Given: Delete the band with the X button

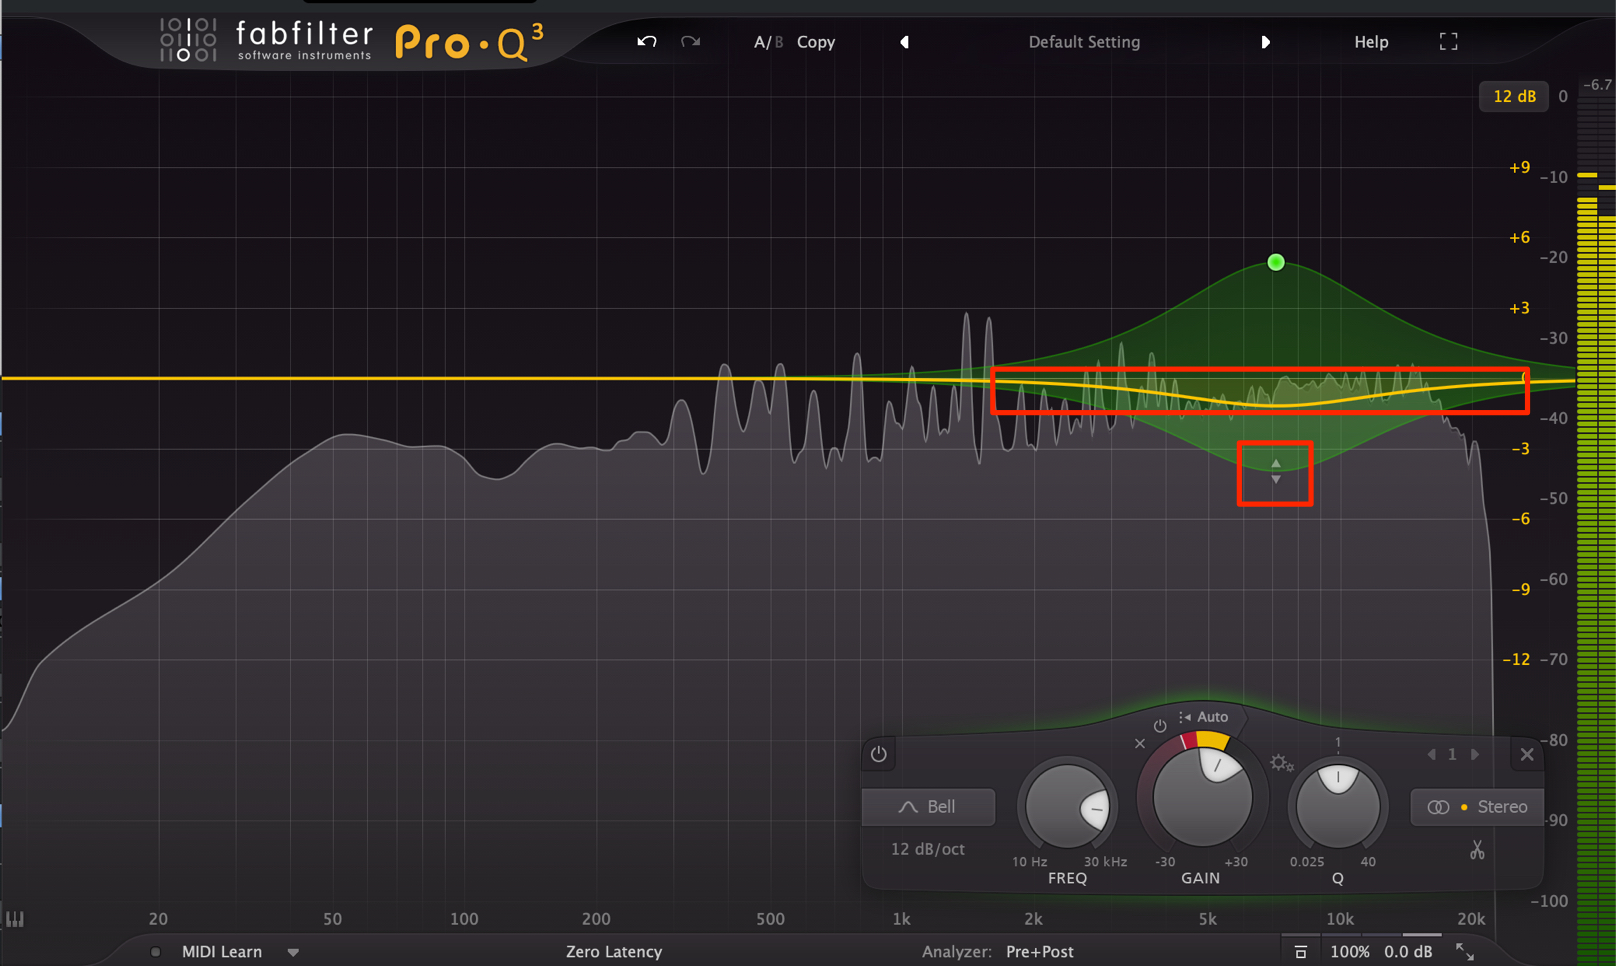Looking at the screenshot, I should pyautogui.click(x=1527, y=754).
